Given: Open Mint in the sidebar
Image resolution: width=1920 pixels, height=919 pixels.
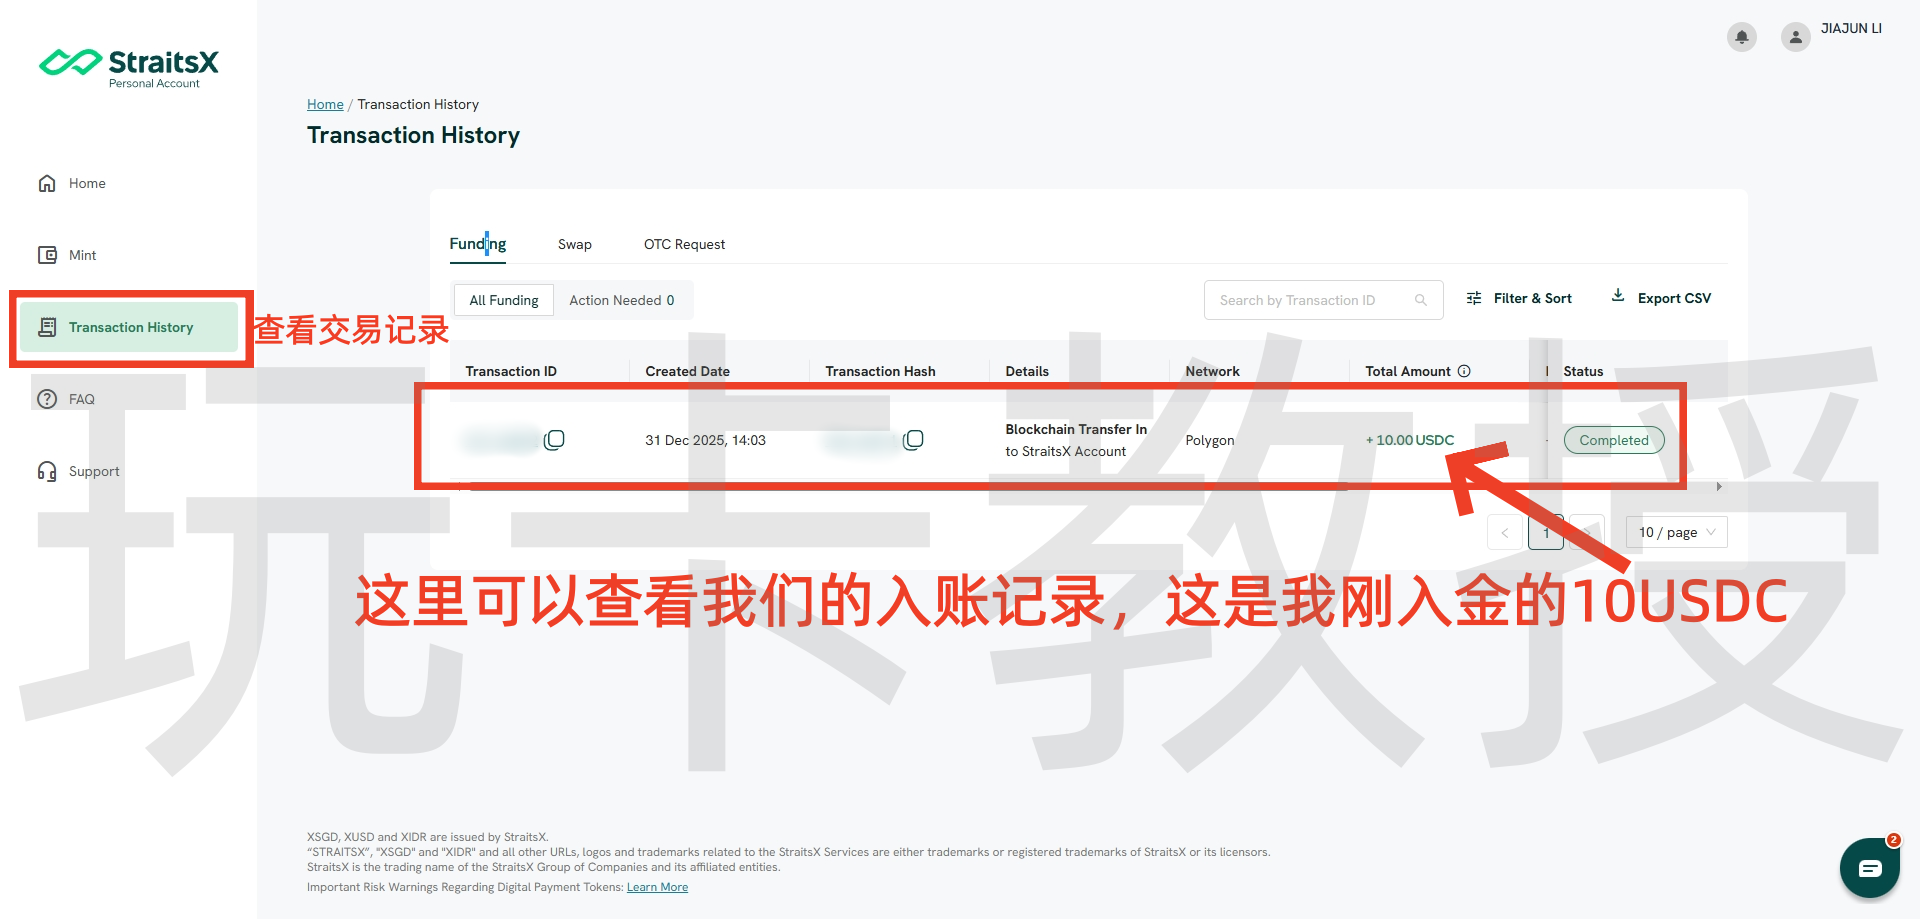Looking at the screenshot, I should 82,255.
